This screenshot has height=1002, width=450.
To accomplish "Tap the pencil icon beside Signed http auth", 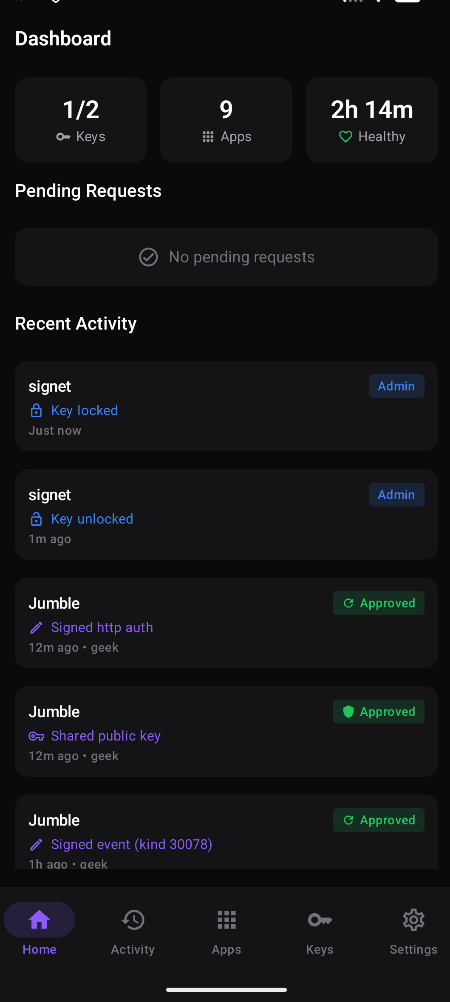I will pos(36,628).
